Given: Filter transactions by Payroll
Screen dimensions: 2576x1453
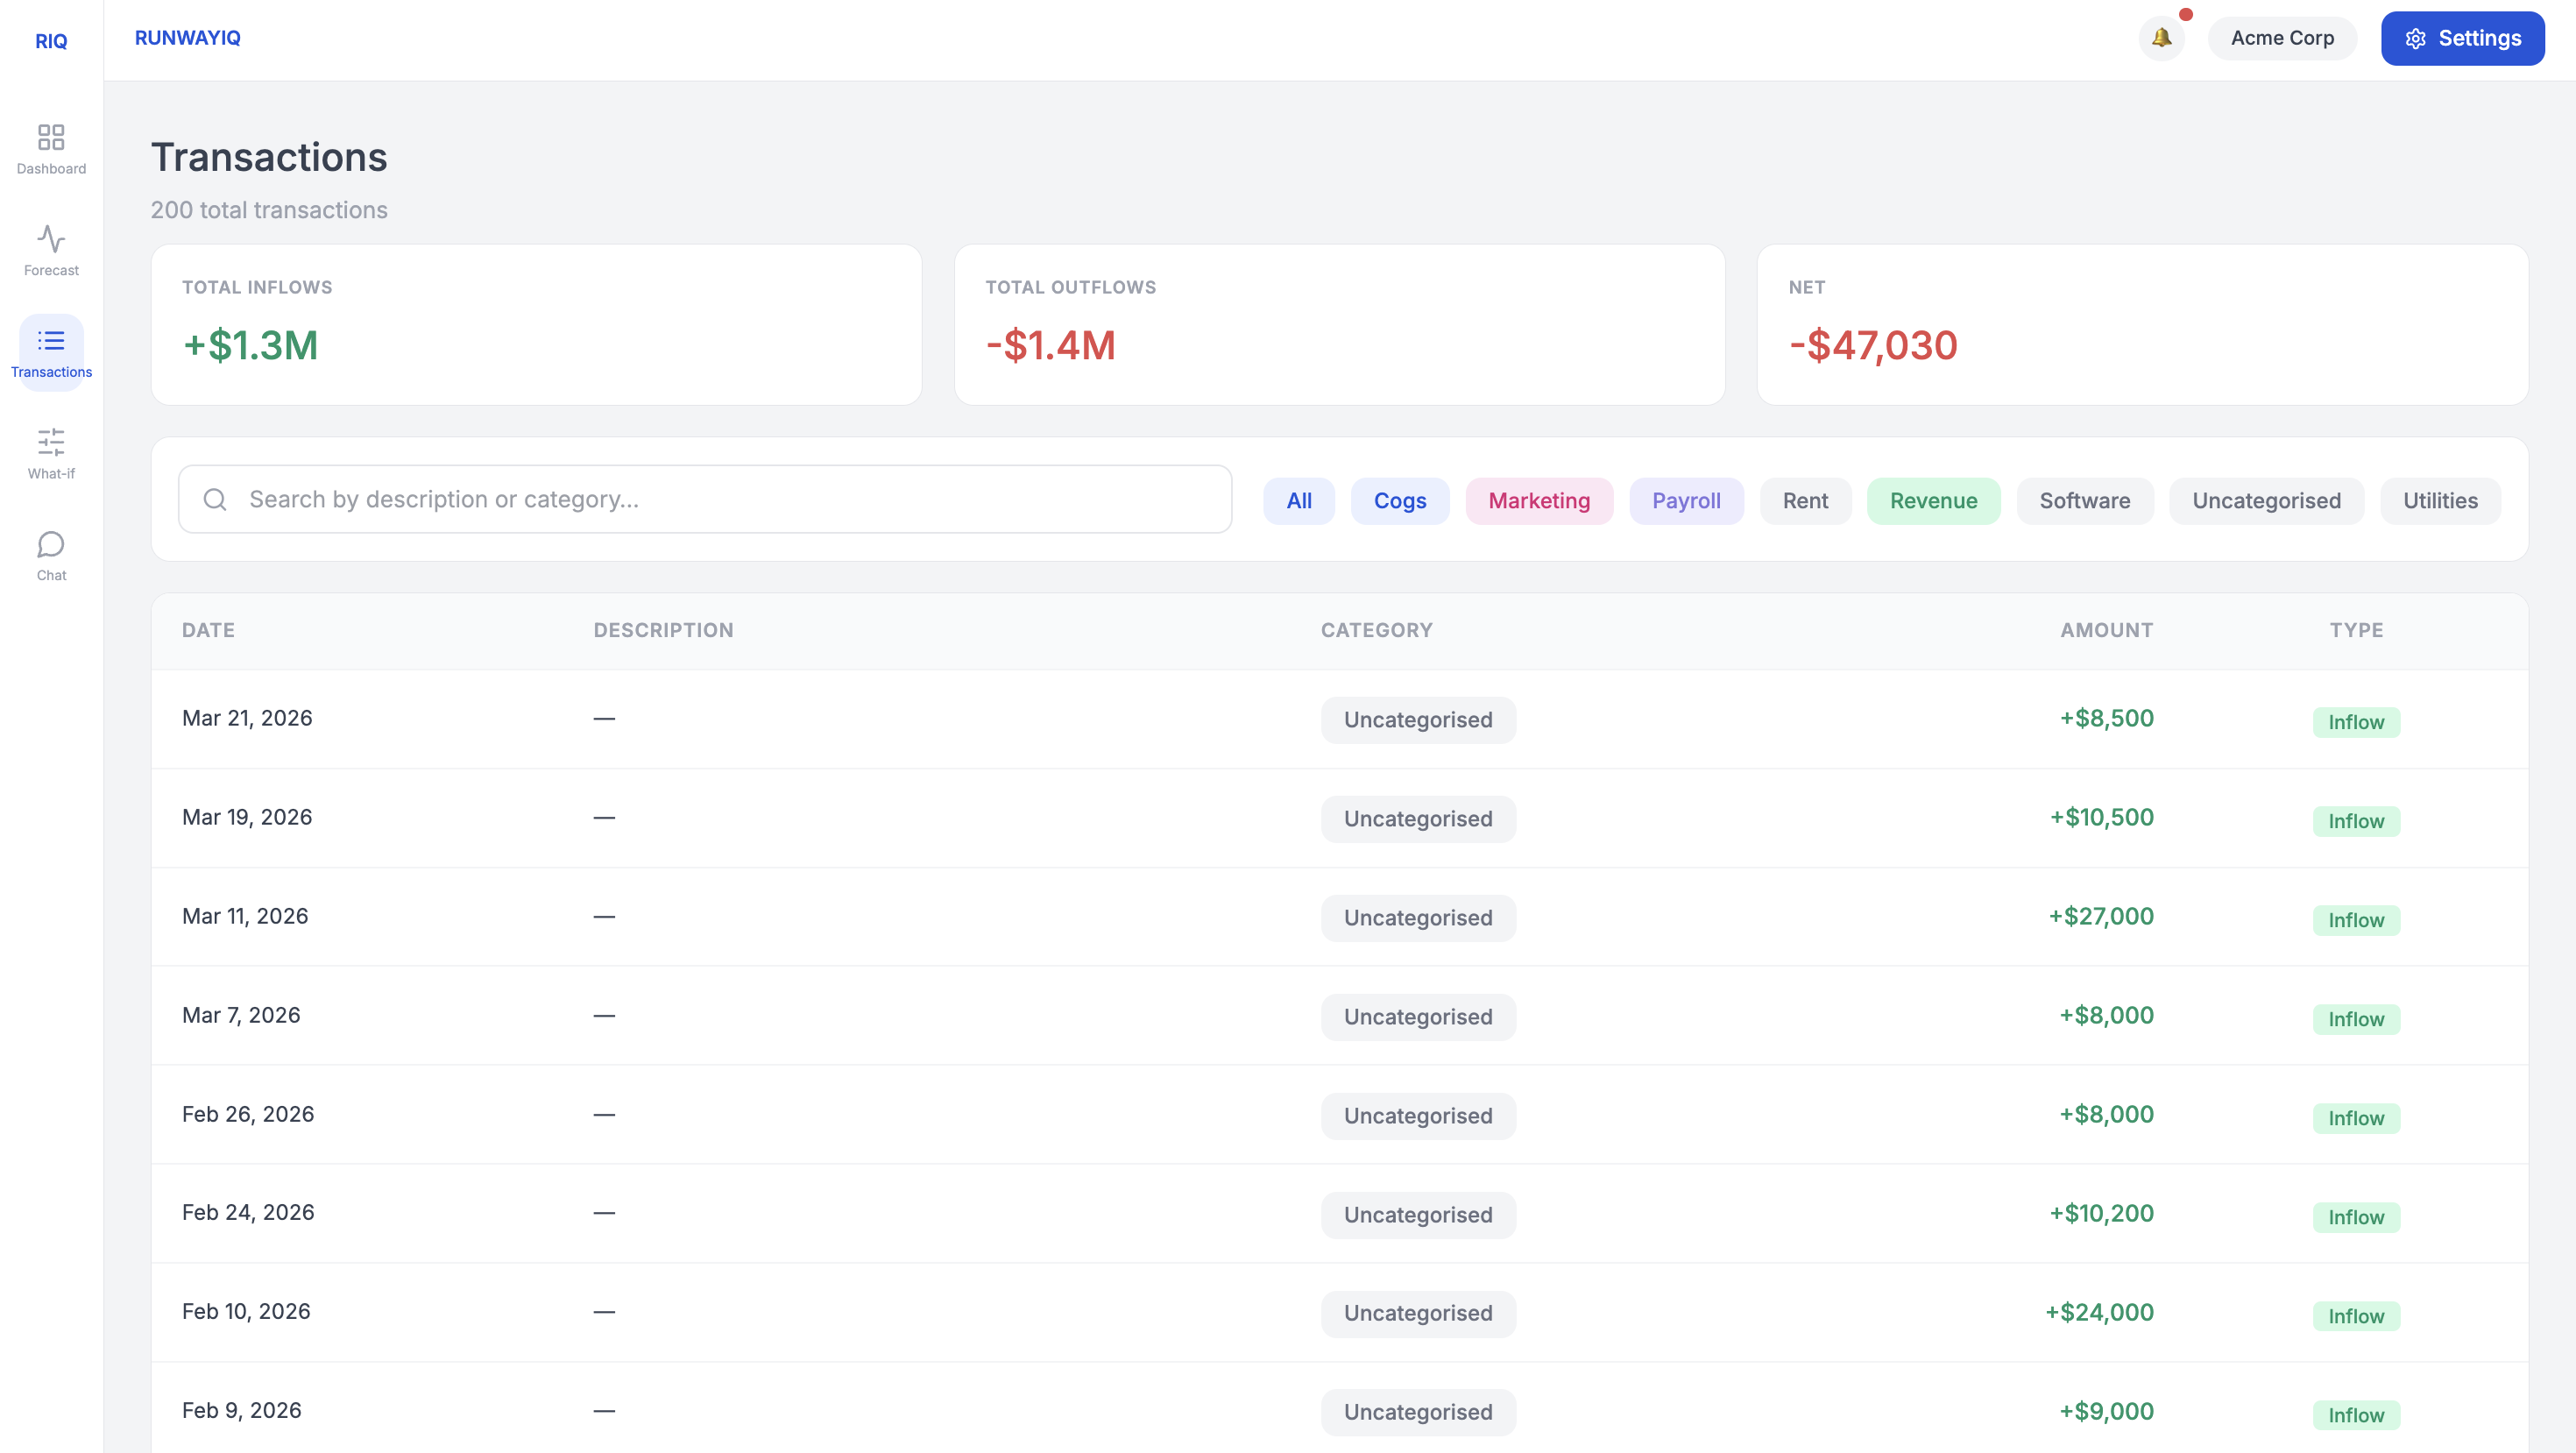Looking at the screenshot, I should click(x=1685, y=501).
